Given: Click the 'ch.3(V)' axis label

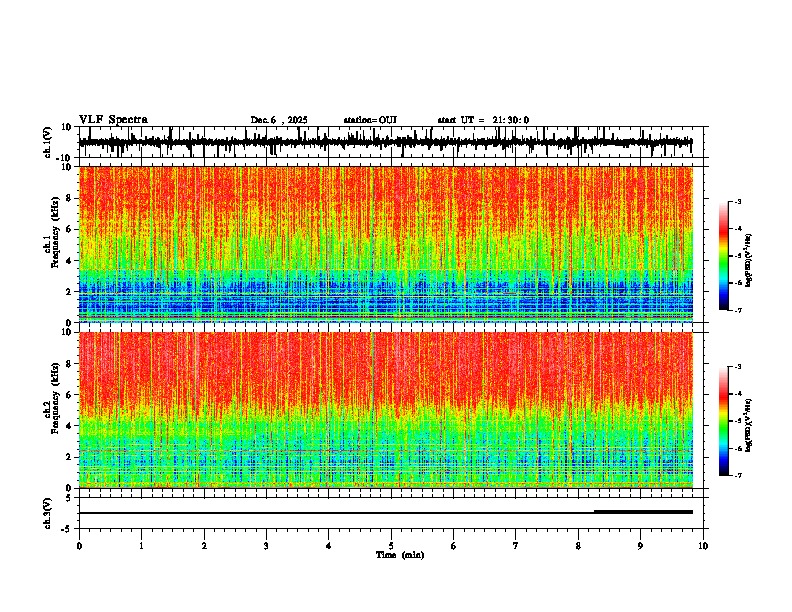Looking at the screenshot, I should [48, 513].
